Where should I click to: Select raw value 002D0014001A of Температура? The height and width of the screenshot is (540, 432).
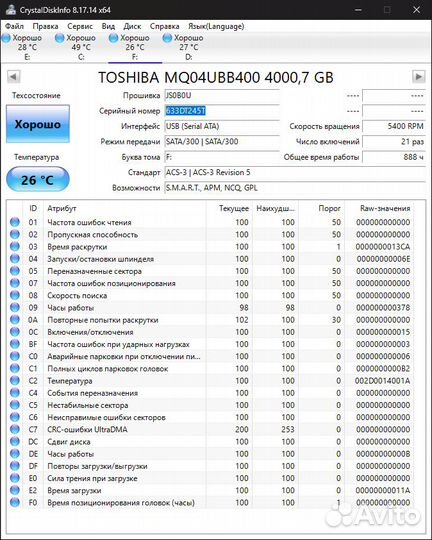383,381
